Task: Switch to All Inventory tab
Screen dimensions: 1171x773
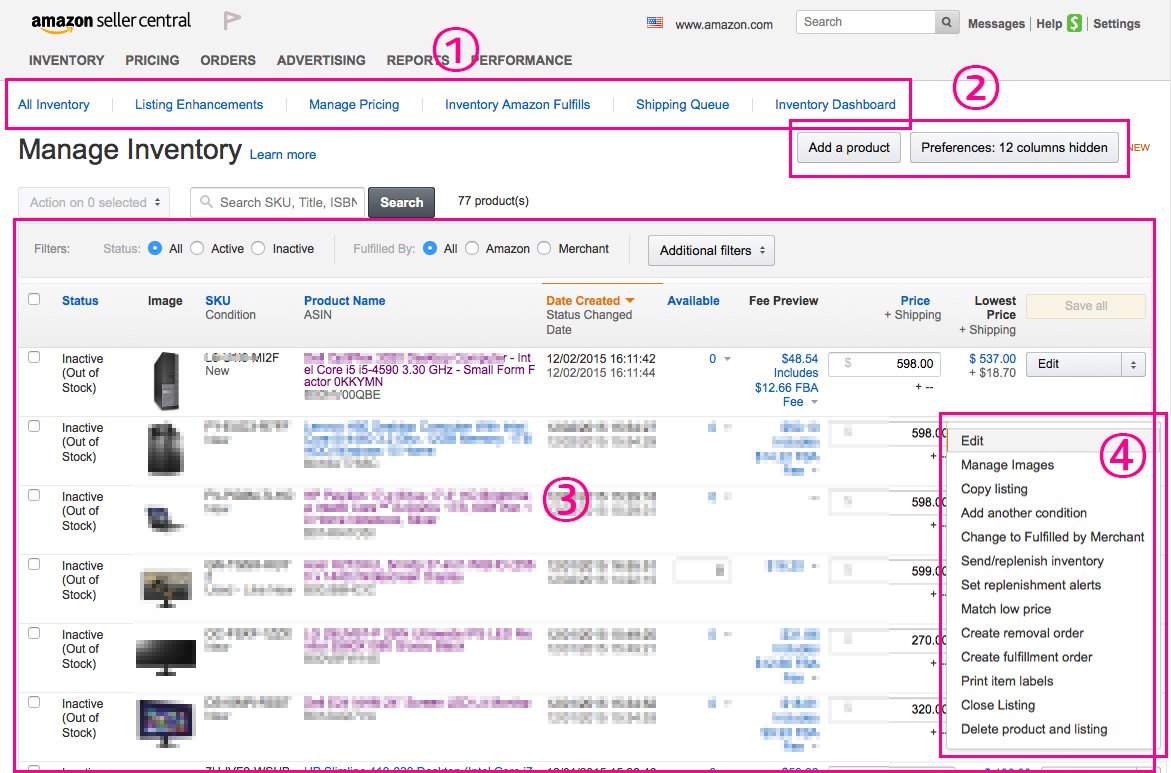Action: (x=54, y=105)
